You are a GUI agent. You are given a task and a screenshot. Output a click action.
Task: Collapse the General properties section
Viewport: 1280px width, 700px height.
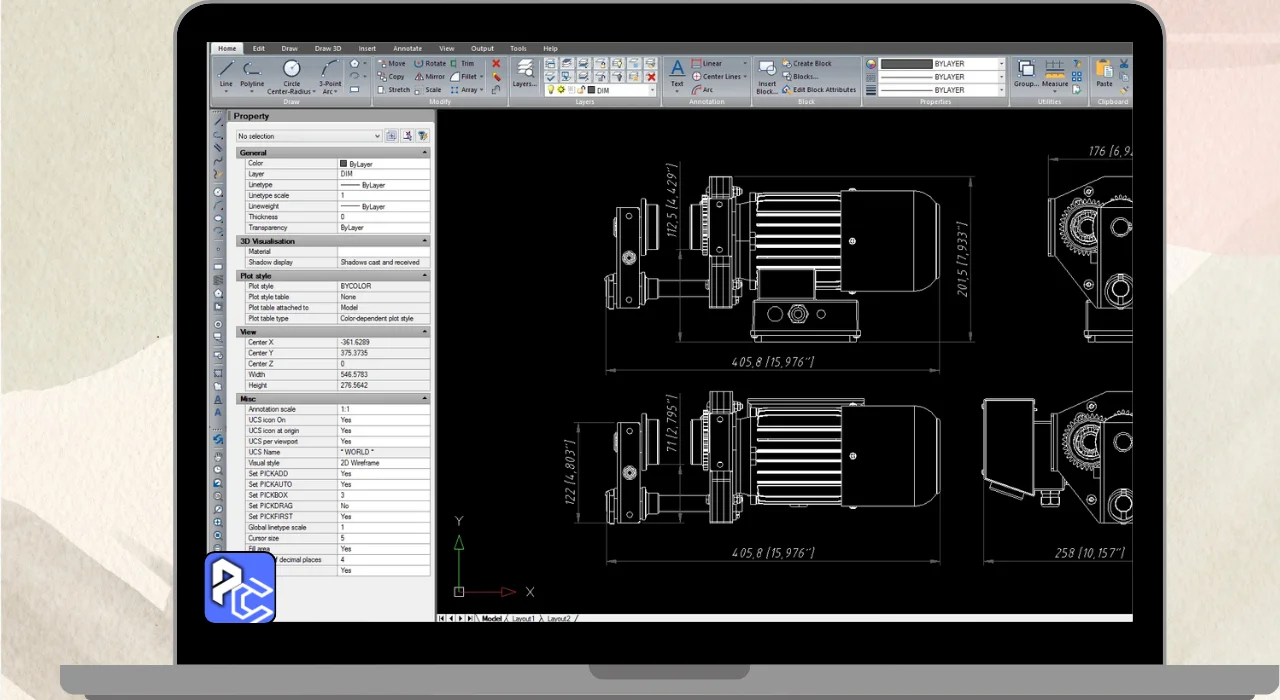click(425, 153)
